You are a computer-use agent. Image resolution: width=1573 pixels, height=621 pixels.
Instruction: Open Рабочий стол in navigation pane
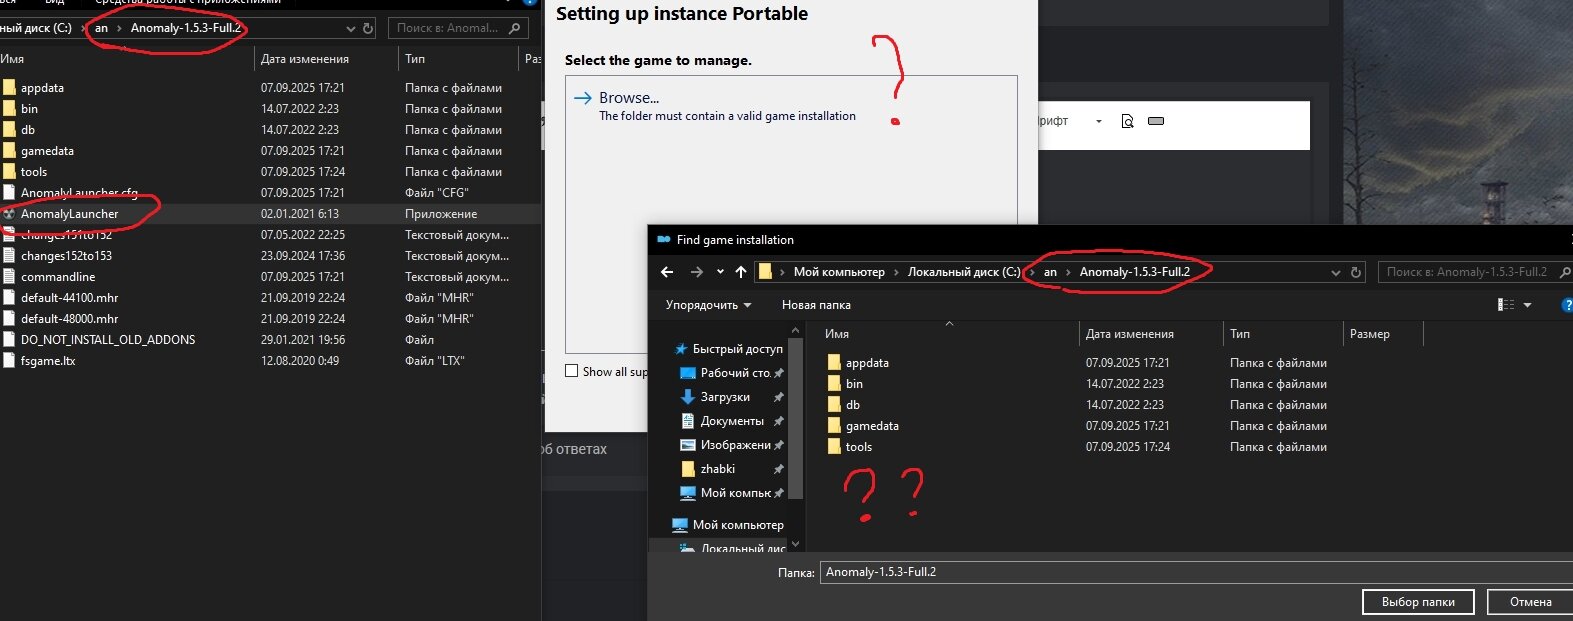pyautogui.click(x=730, y=373)
